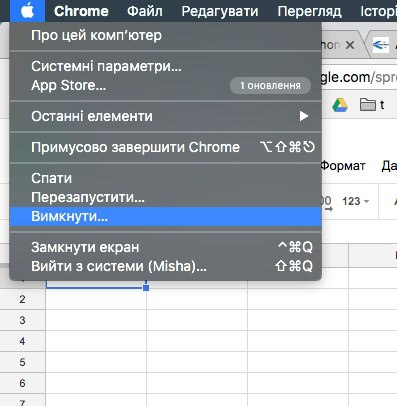Open the Файл menu
The height and width of the screenshot is (406, 397).
(145, 11)
